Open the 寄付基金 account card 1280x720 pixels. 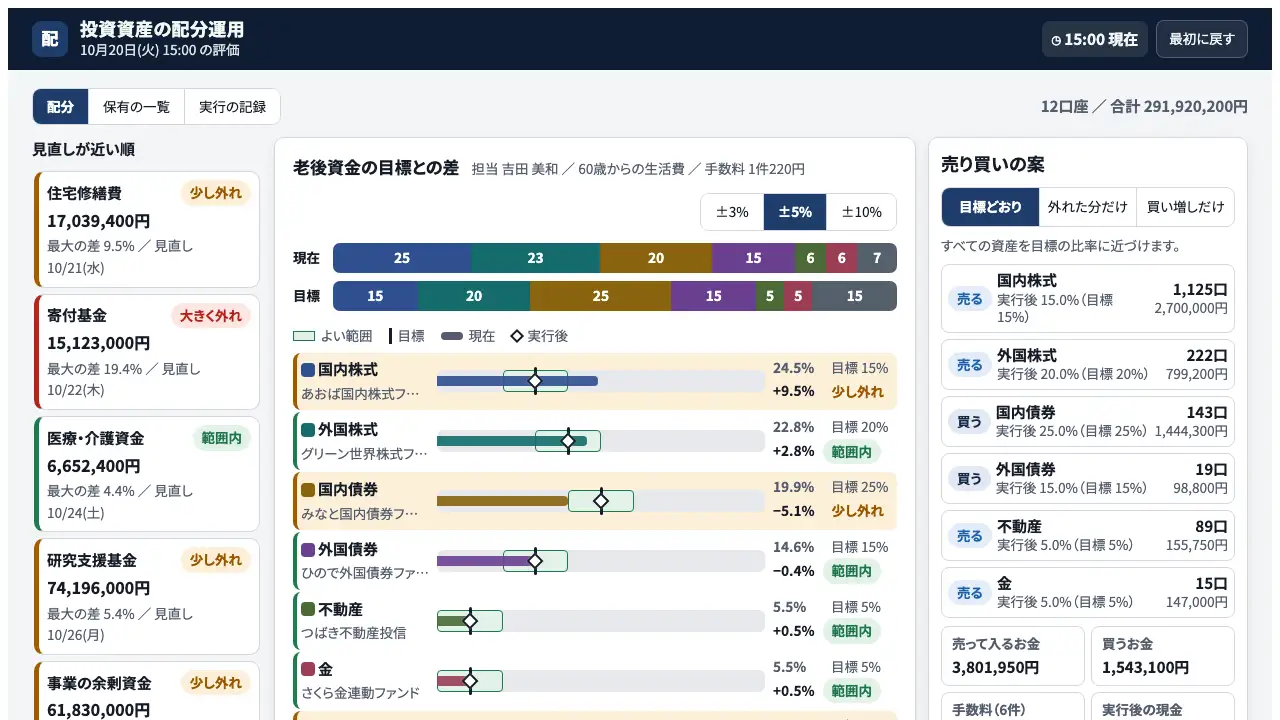click(146, 352)
